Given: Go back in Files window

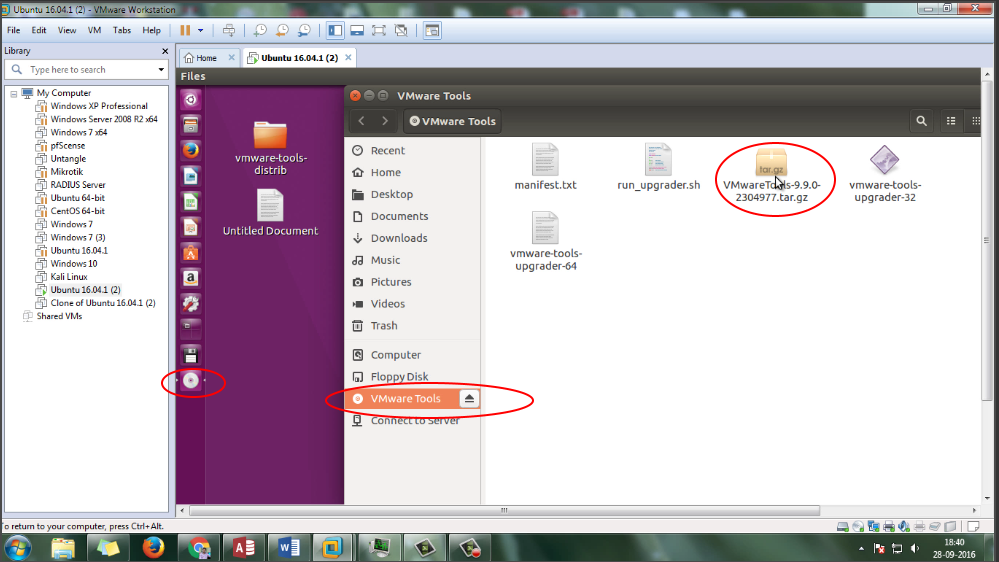Looking at the screenshot, I should point(361,121).
